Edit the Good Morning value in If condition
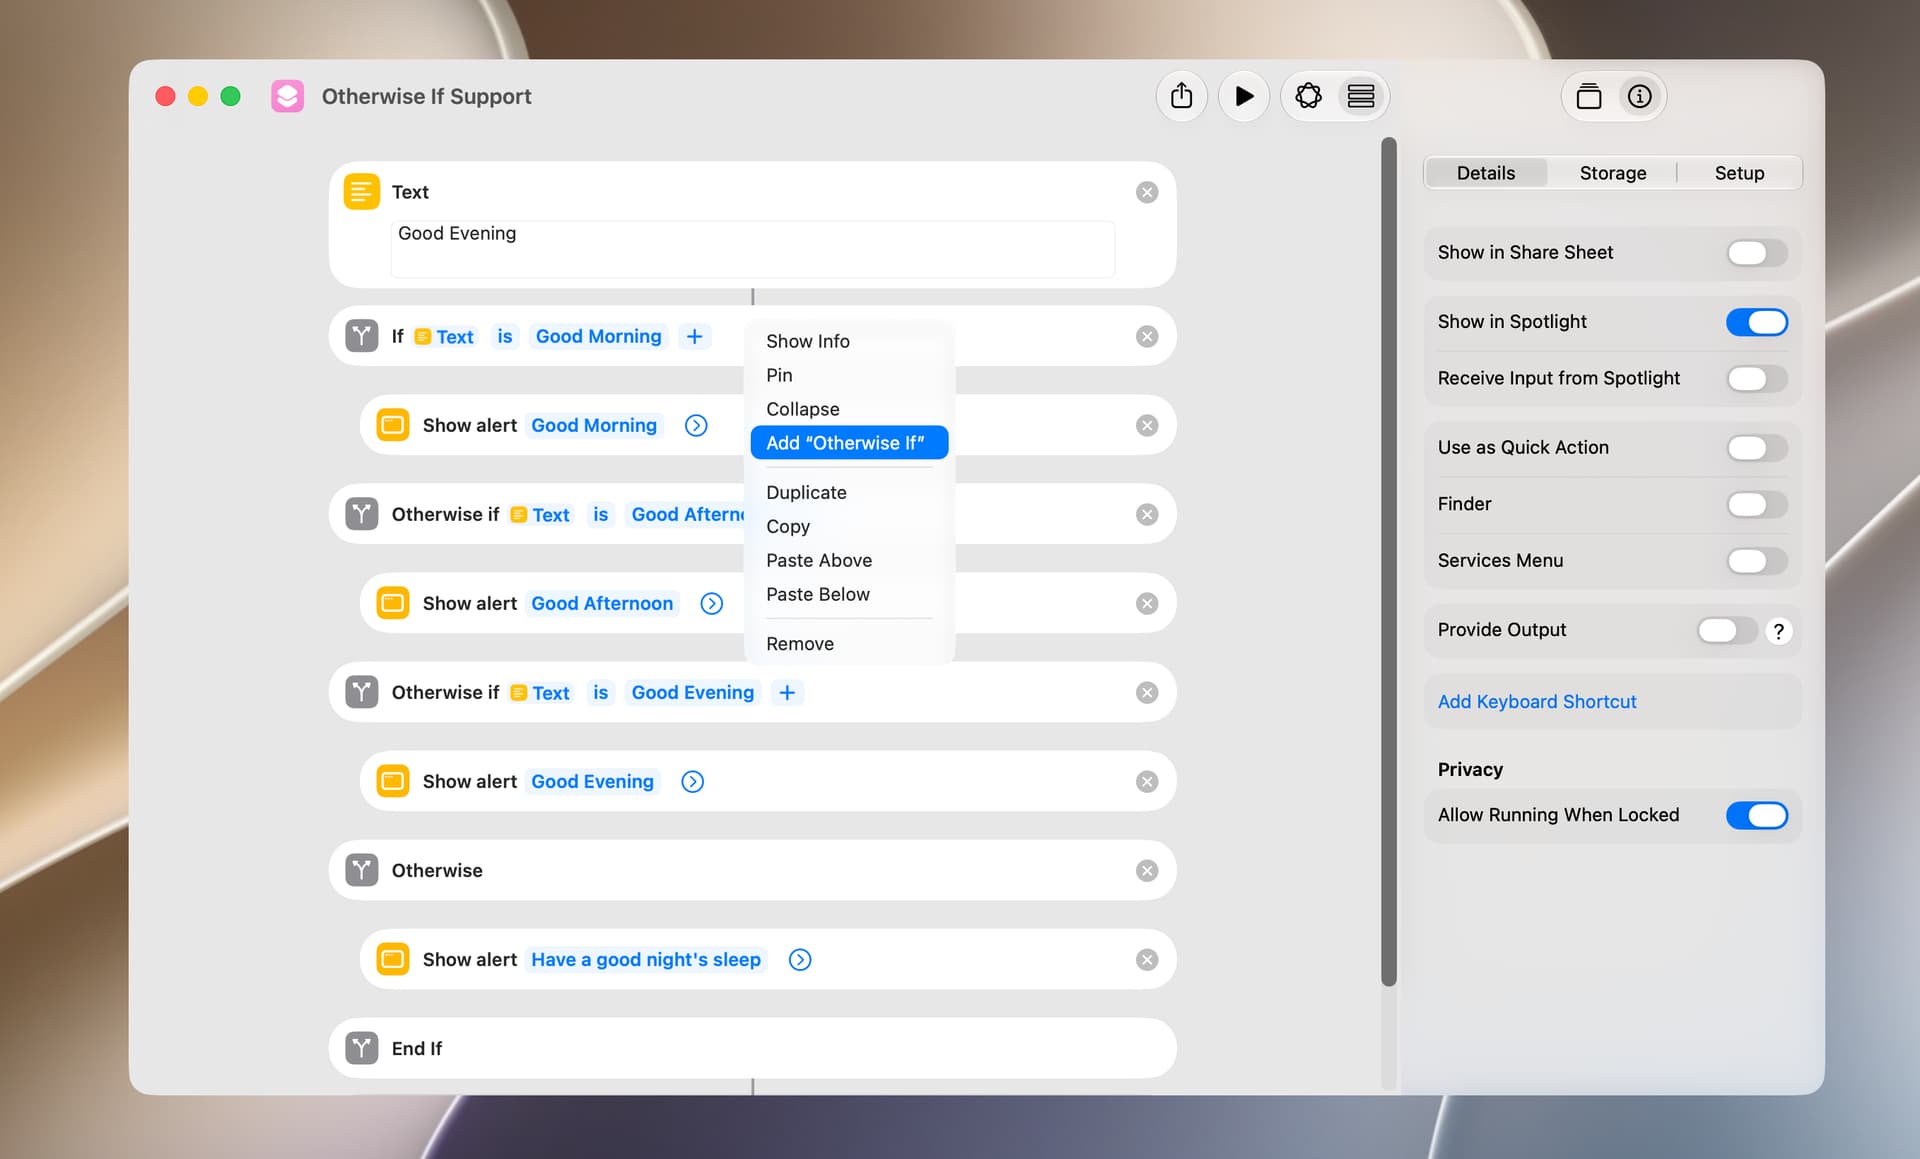The image size is (1920, 1159). point(598,336)
